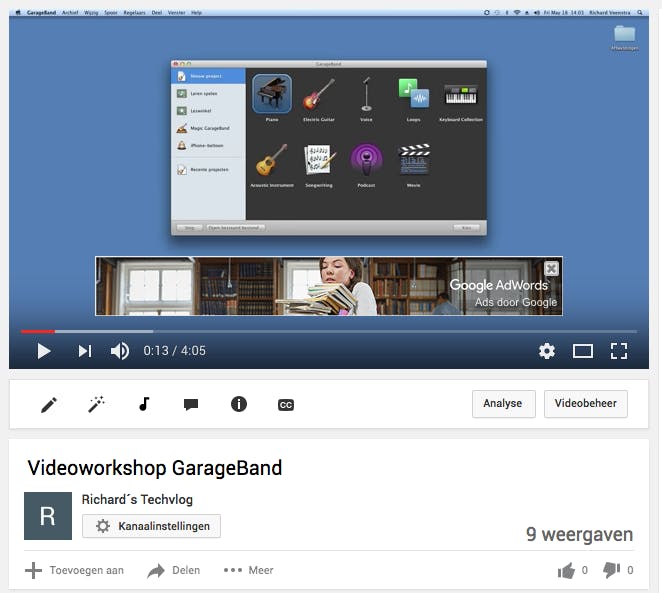
Task: Open the Venster menu
Action: [176, 13]
